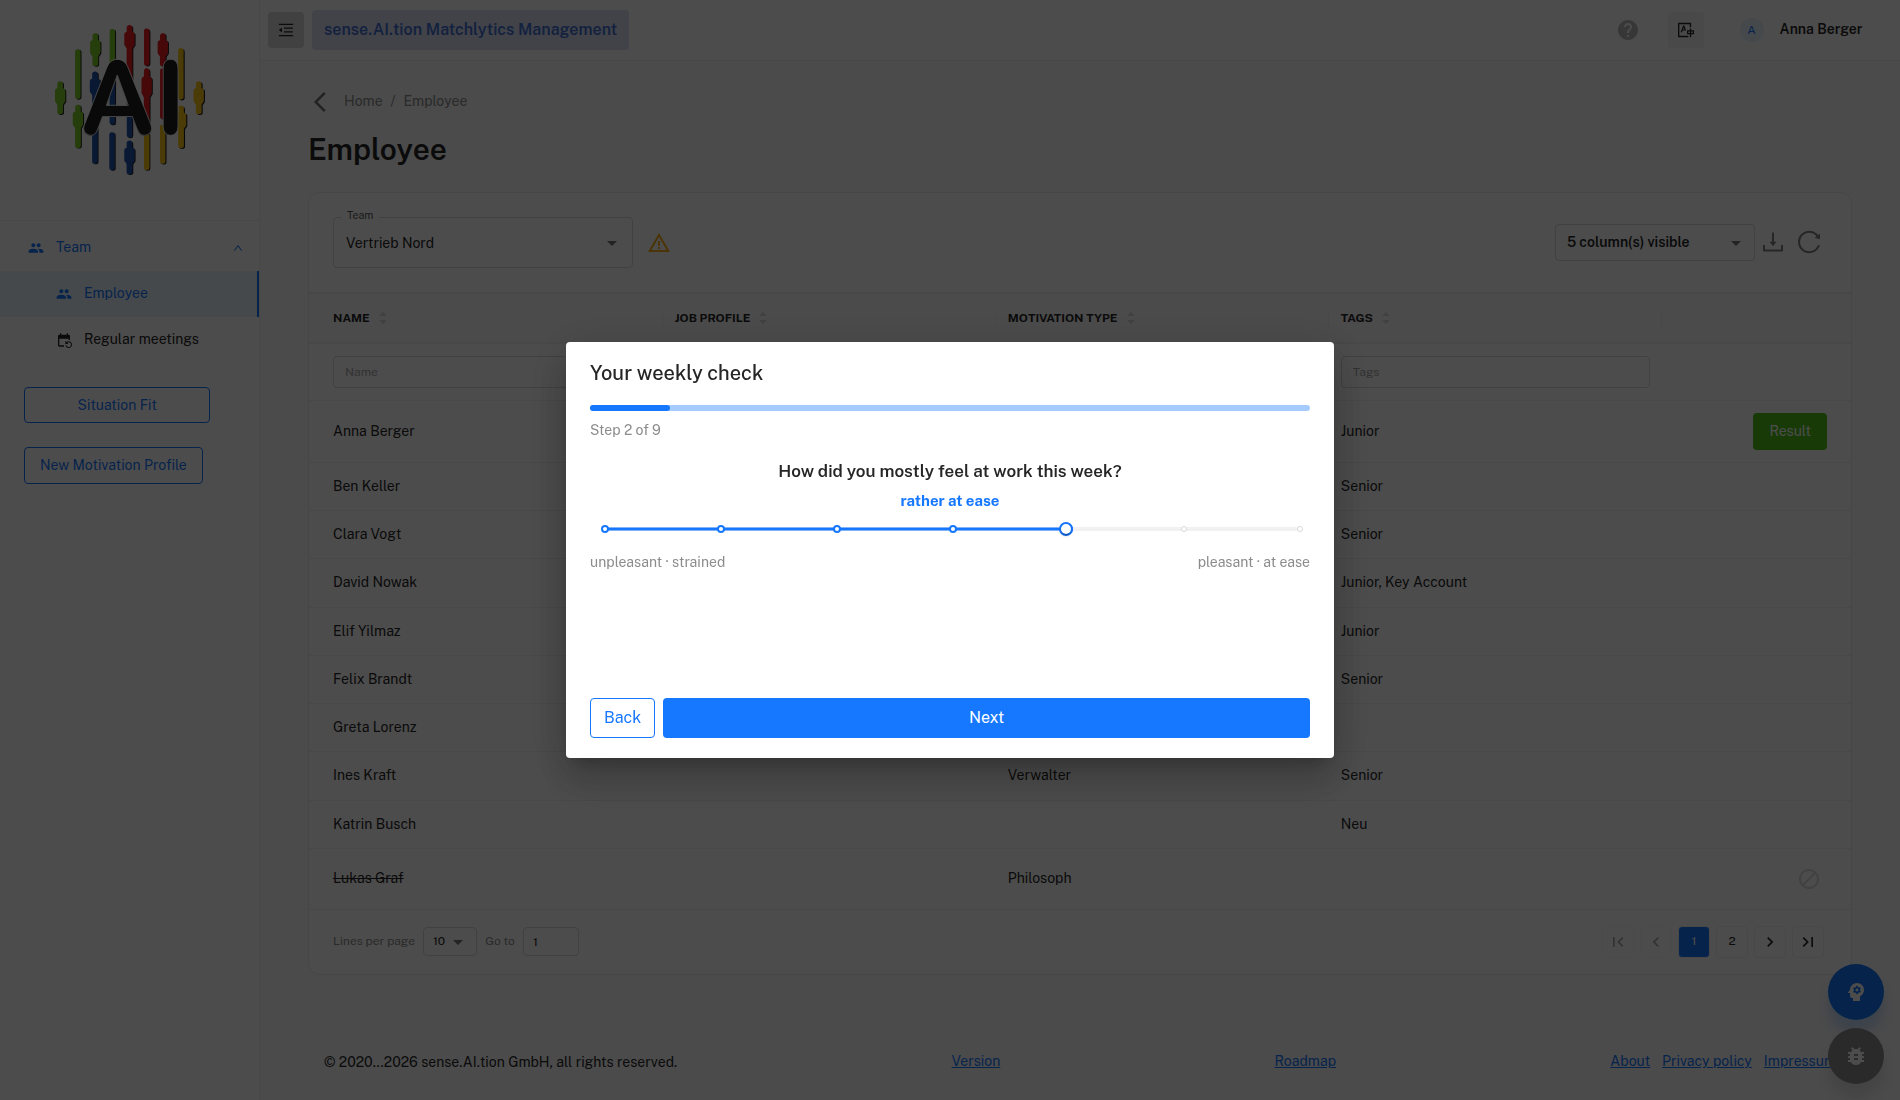Open the Version link in footer

tap(976, 1062)
